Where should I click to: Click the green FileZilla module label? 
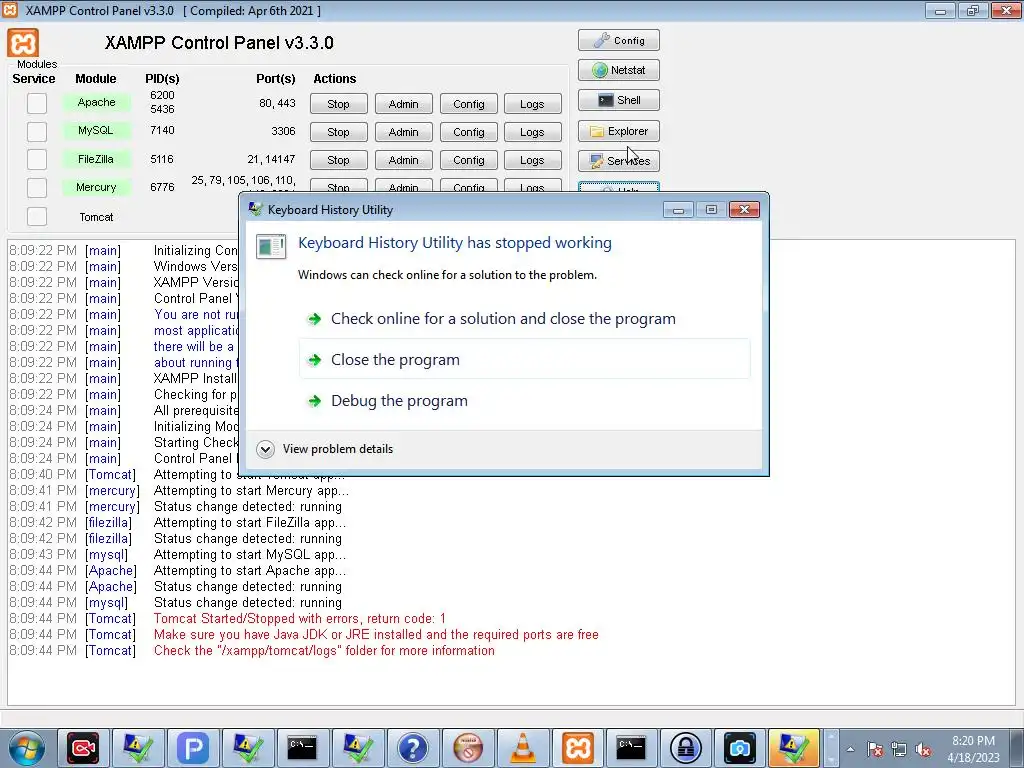96,159
